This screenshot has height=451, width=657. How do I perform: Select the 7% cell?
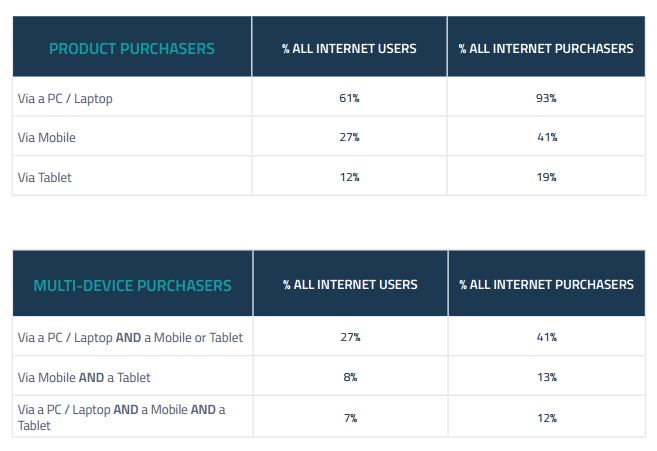point(349,417)
